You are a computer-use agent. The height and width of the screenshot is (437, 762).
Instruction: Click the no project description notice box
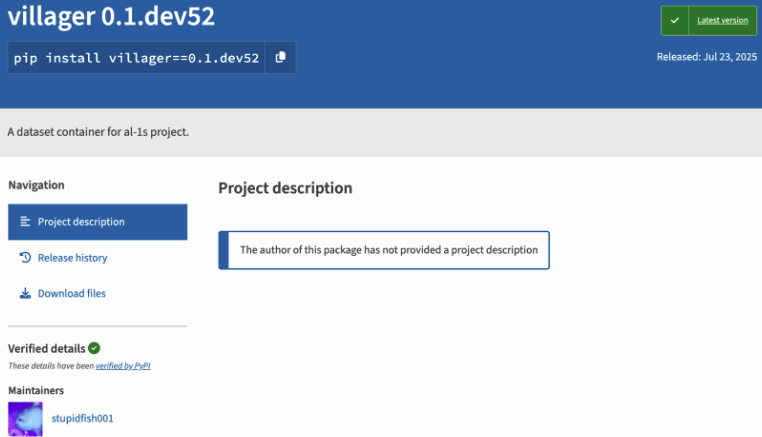pos(384,250)
